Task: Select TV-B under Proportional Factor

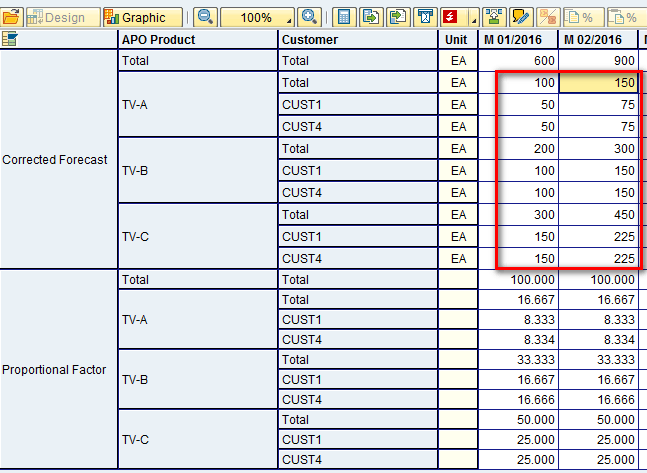Action: point(198,379)
